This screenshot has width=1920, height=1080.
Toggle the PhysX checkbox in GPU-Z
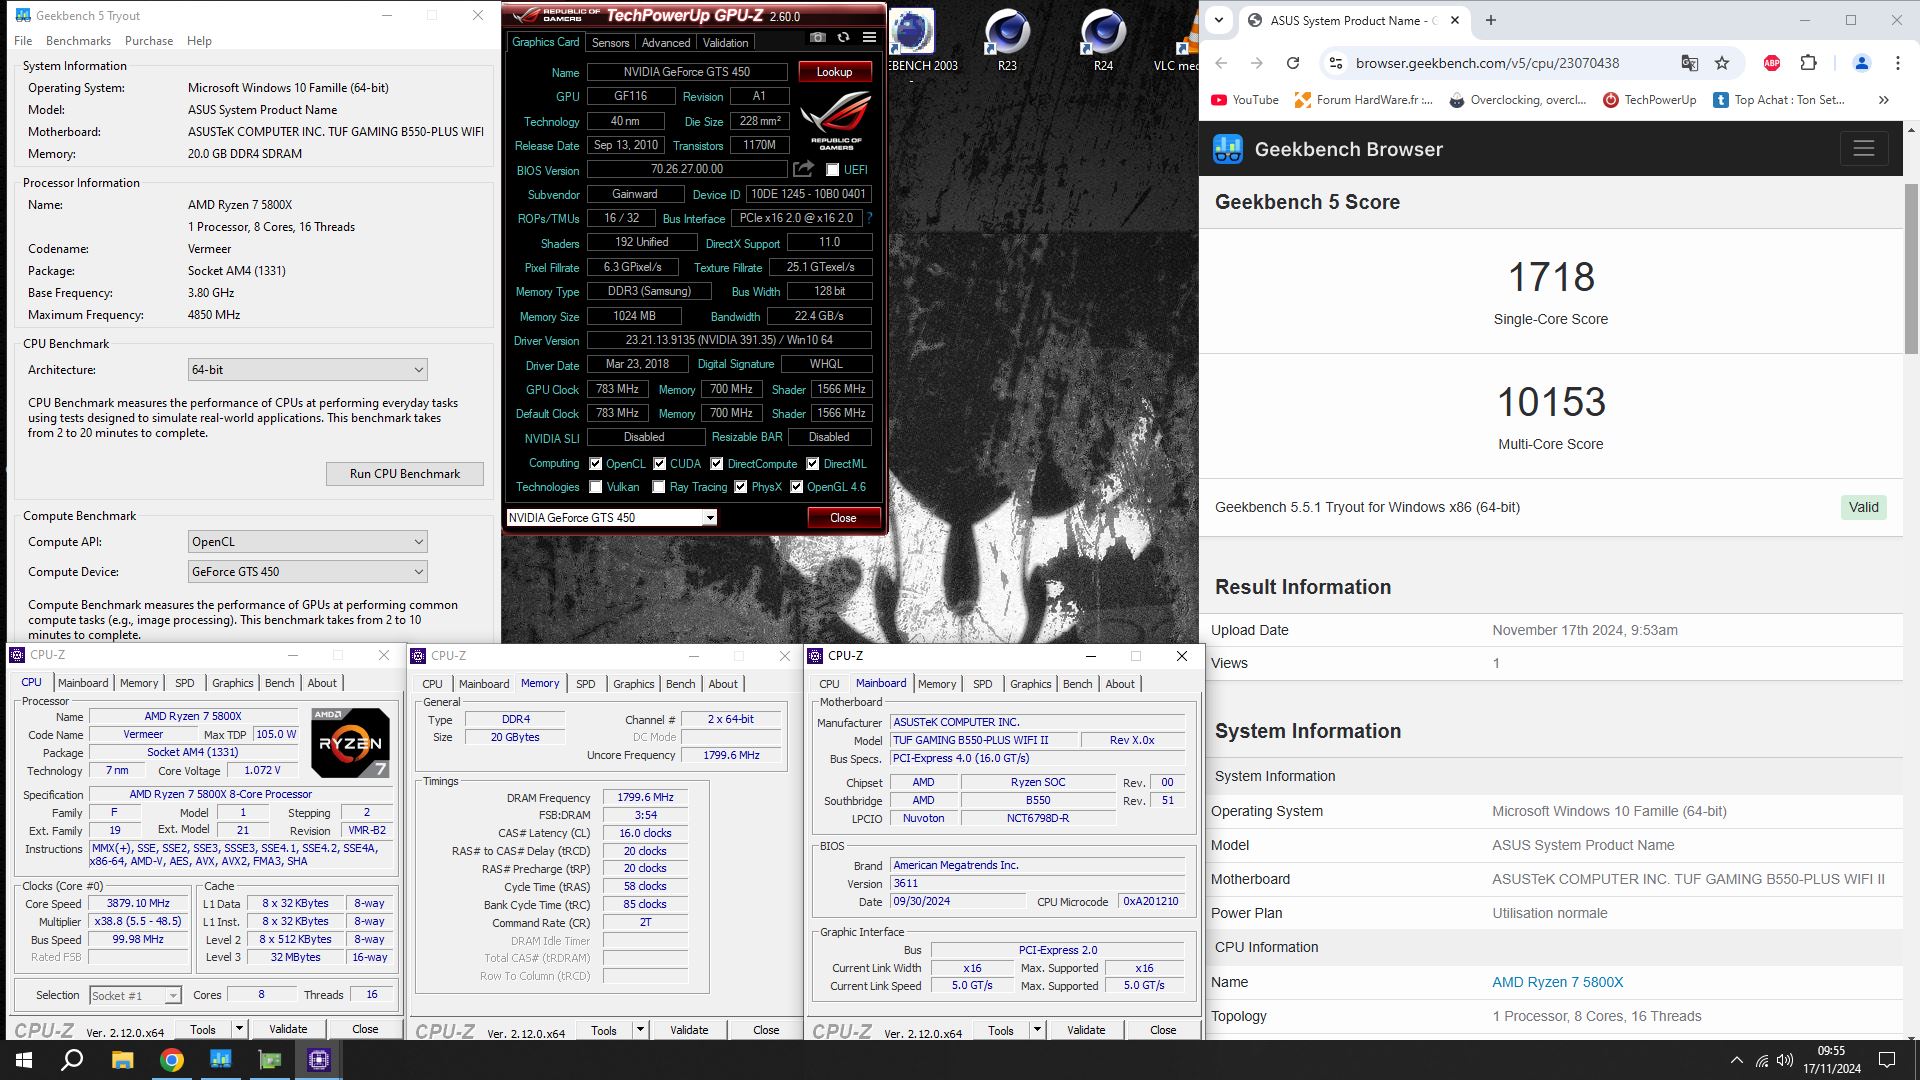[x=741, y=487]
